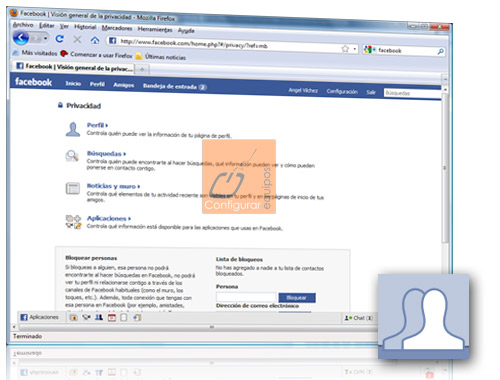
Task: Click the last shortcut icon in bottom bar
Action: click(137, 318)
